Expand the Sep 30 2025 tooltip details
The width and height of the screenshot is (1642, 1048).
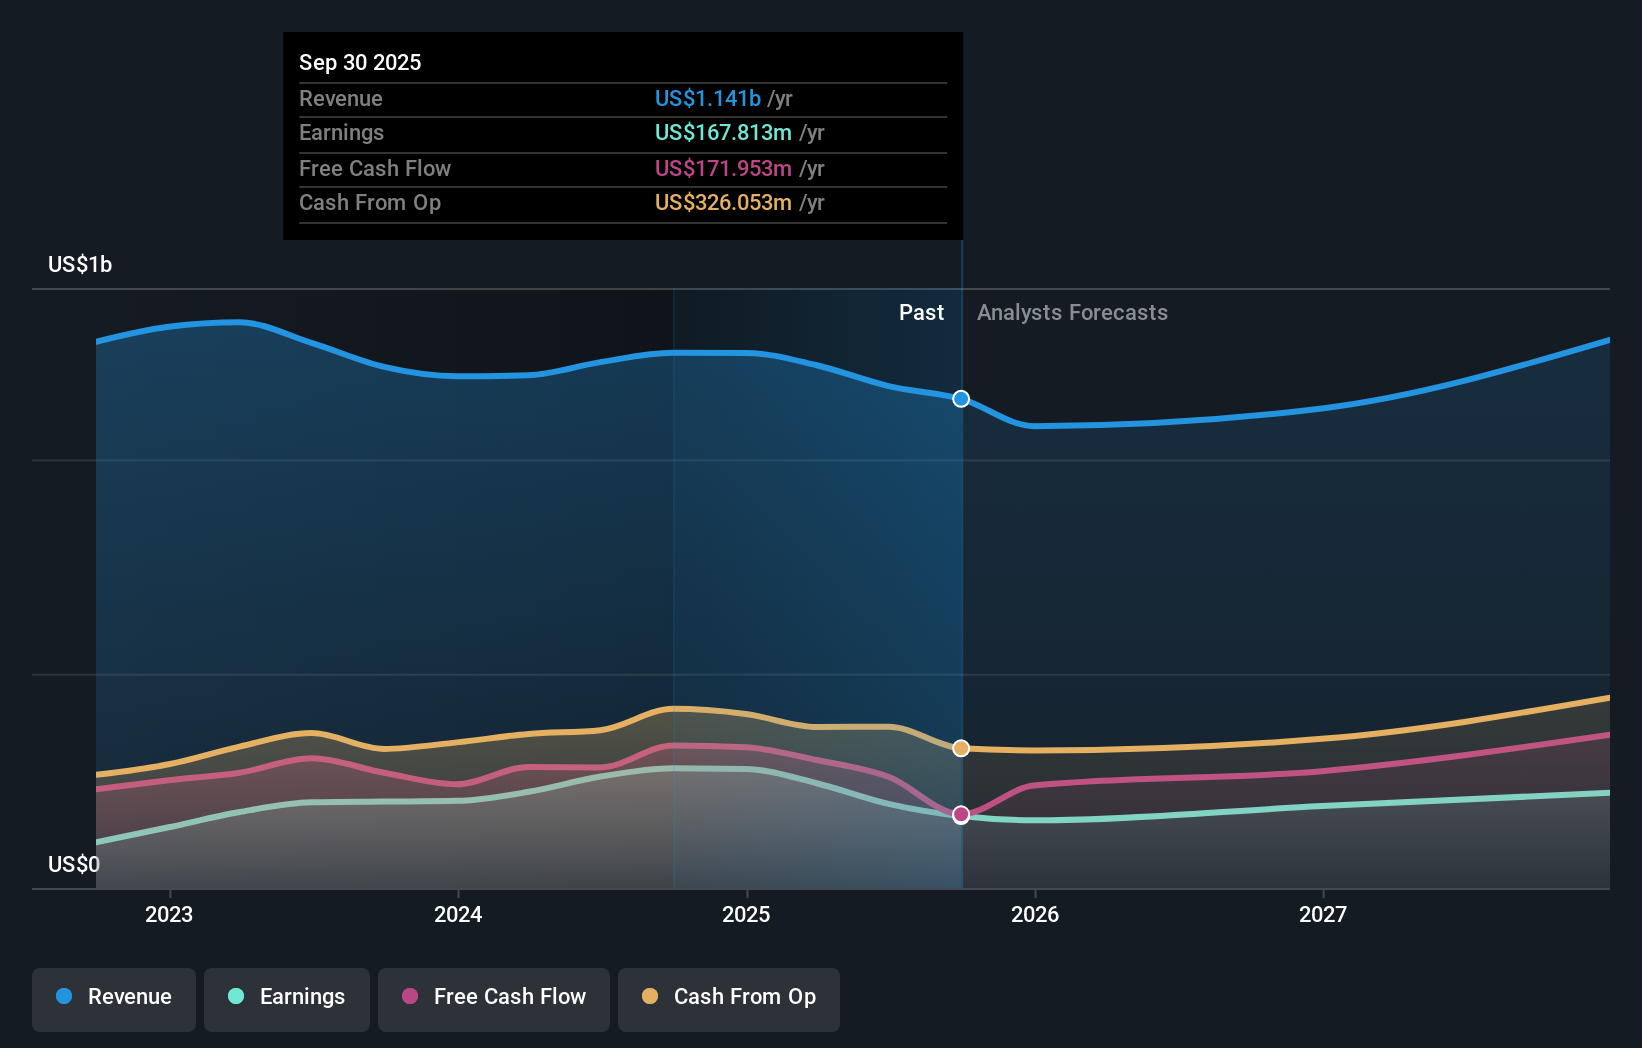tap(360, 62)
